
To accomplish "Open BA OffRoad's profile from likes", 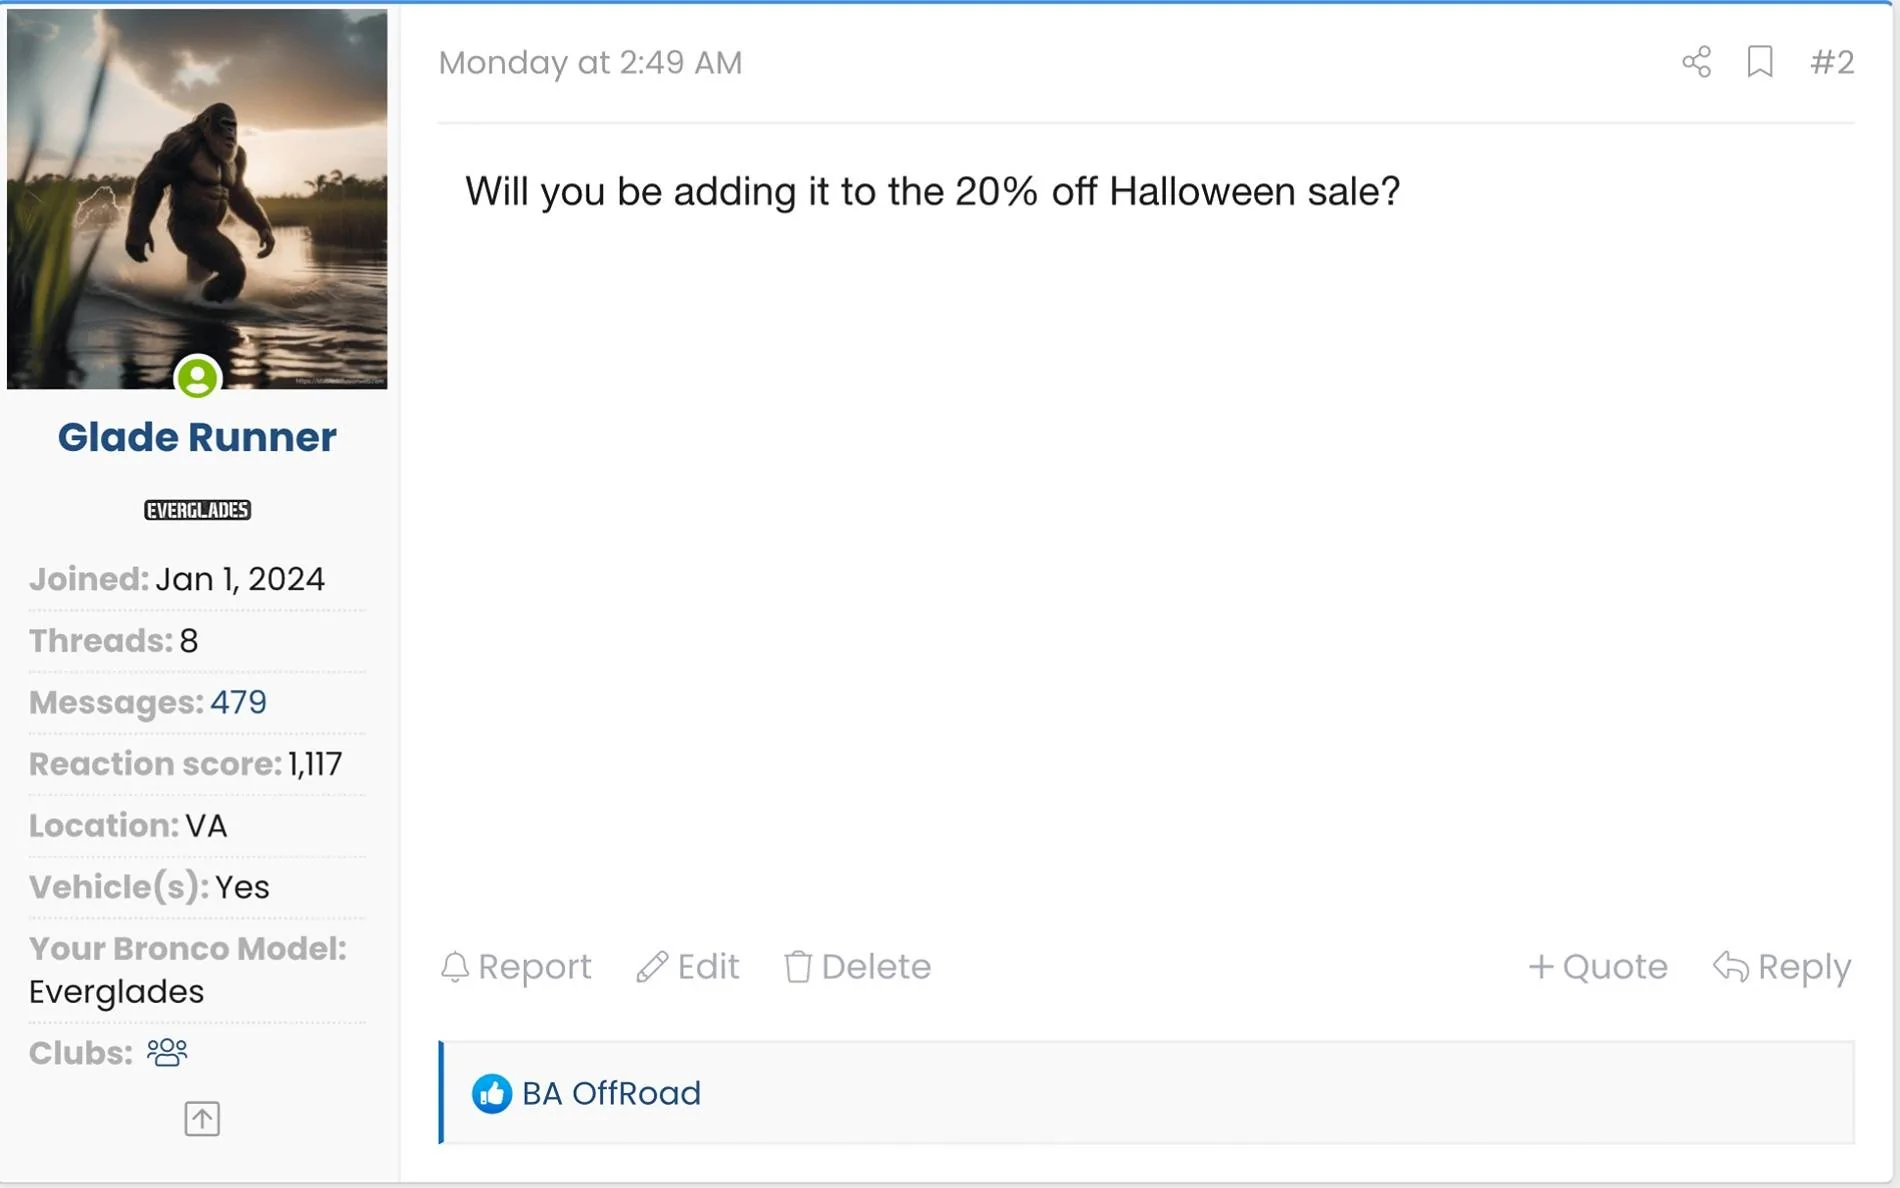I will 611,1093.
